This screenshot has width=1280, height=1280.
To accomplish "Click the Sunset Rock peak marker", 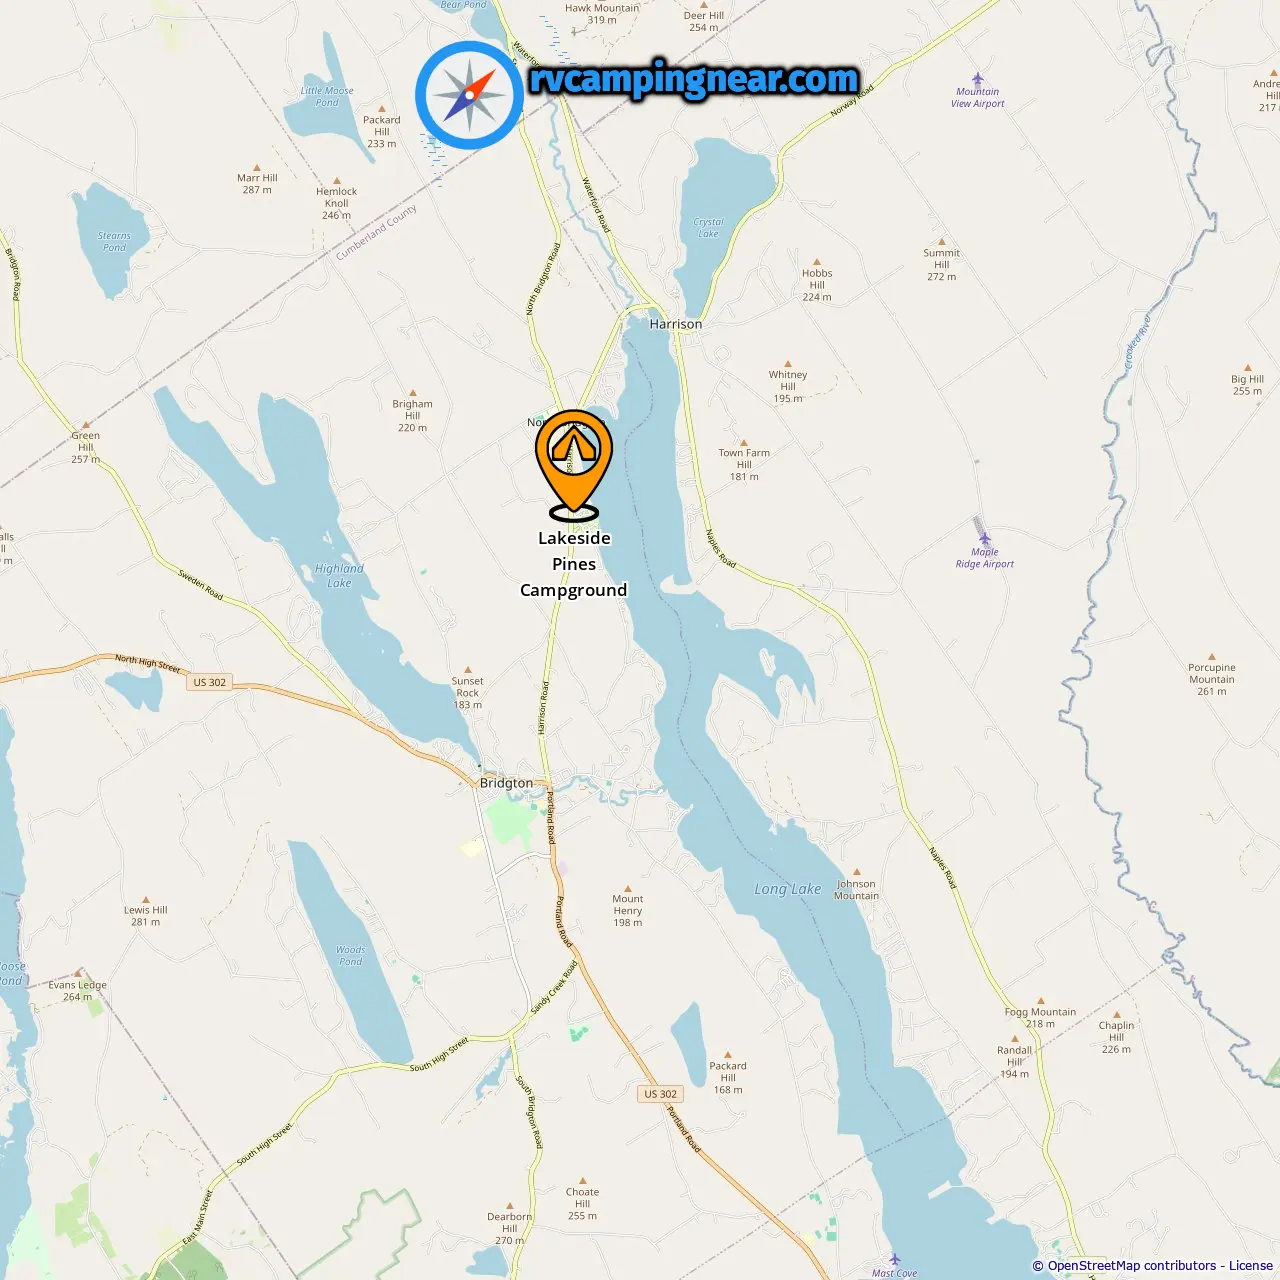I will pos(468,670).
